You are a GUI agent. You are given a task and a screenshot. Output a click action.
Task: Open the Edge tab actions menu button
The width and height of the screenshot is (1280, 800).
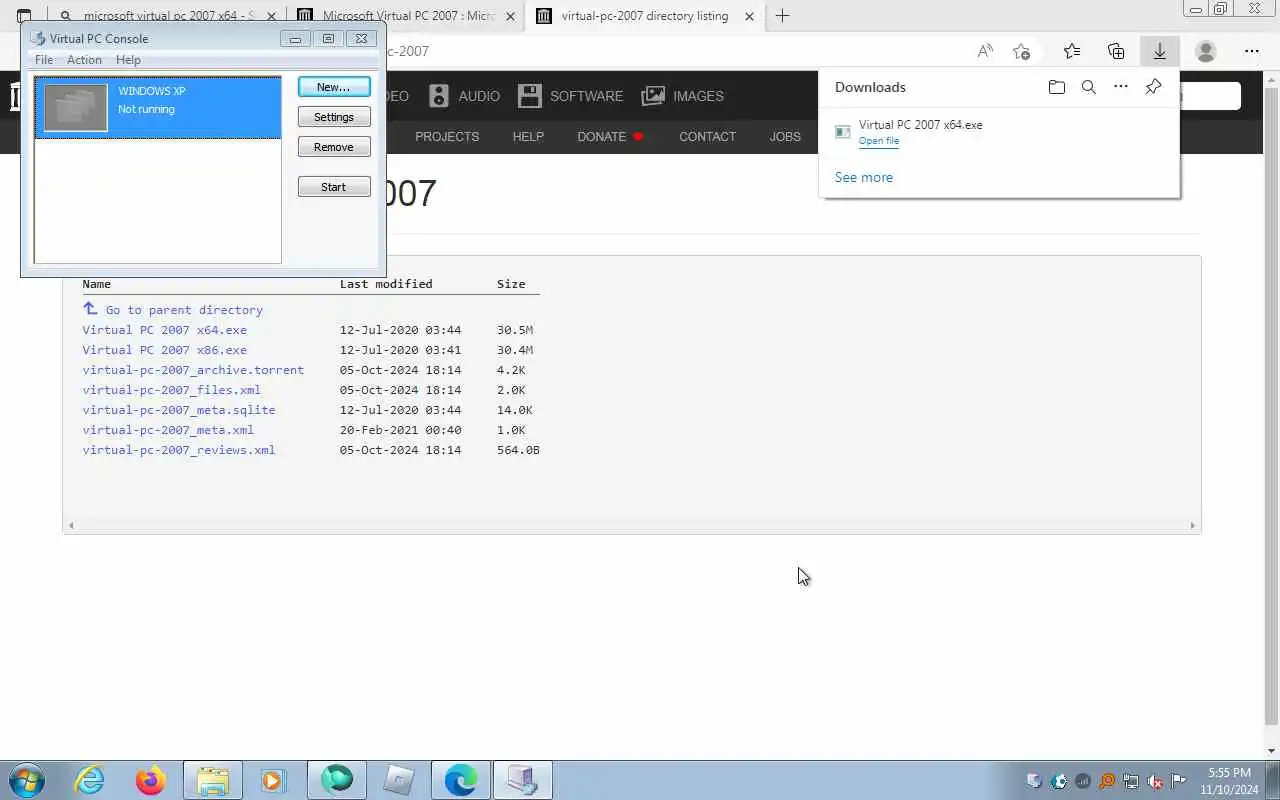(24, 16)
